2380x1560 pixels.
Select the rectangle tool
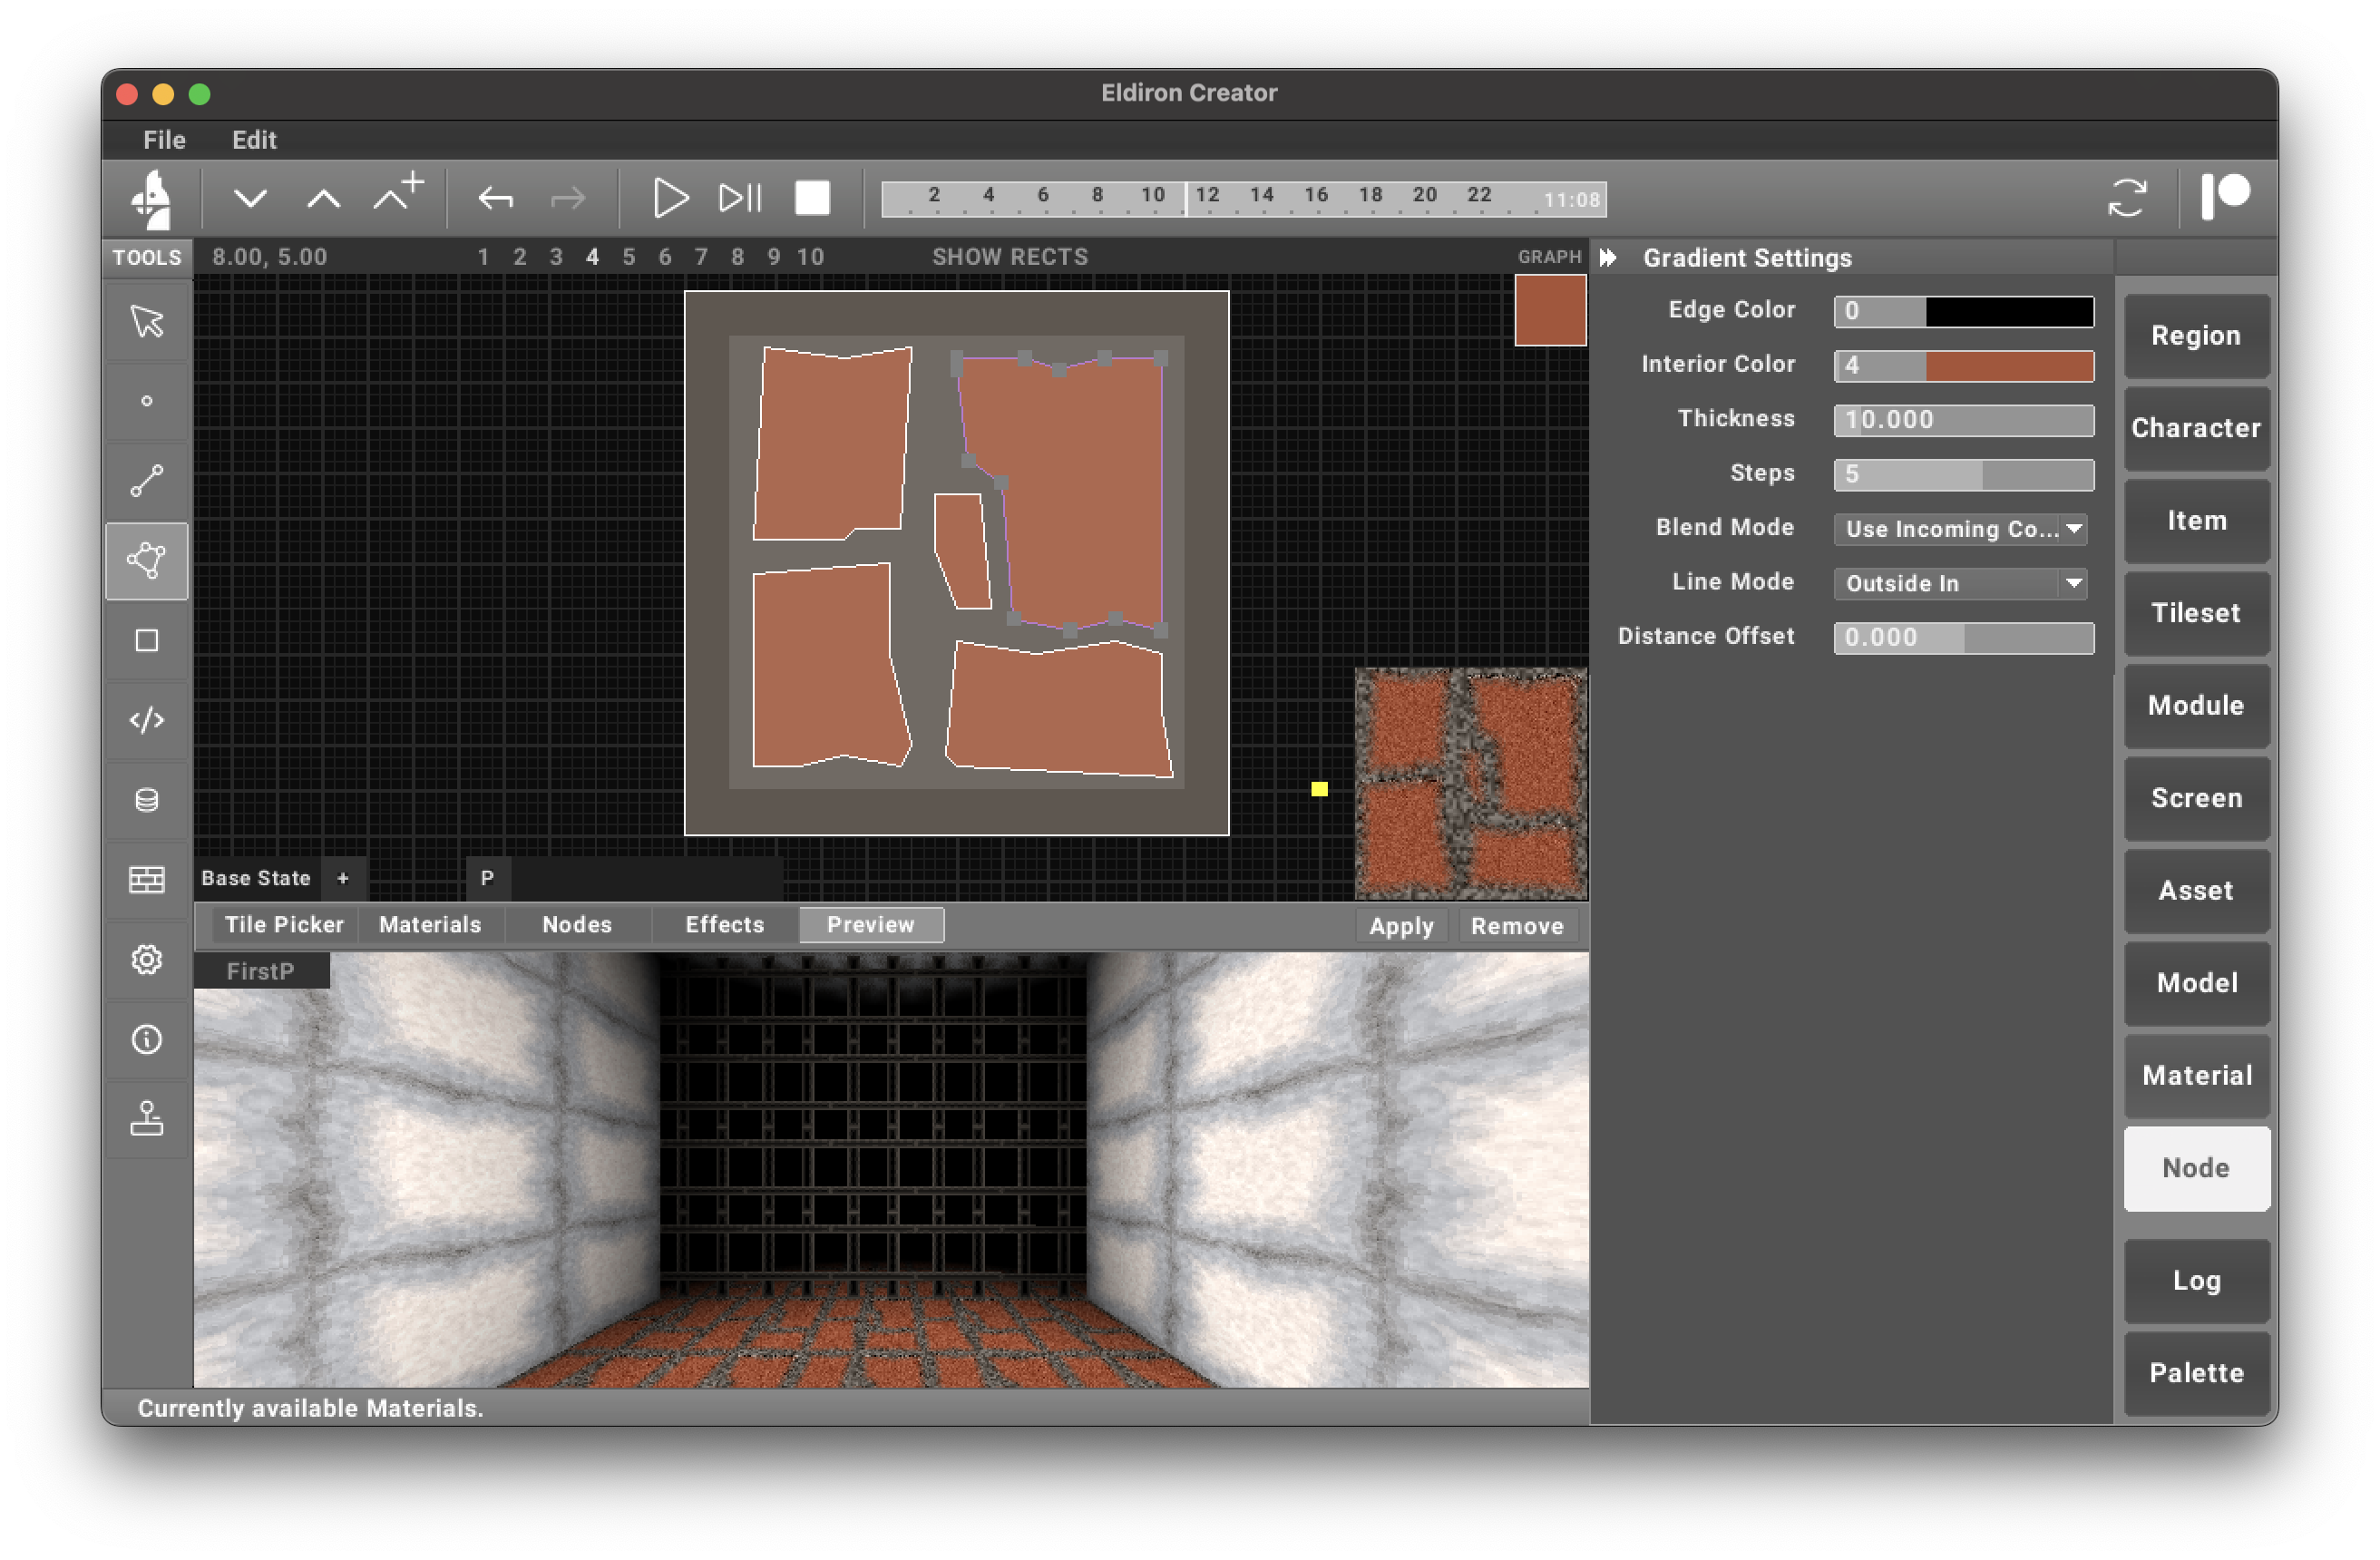pos(147,641)
